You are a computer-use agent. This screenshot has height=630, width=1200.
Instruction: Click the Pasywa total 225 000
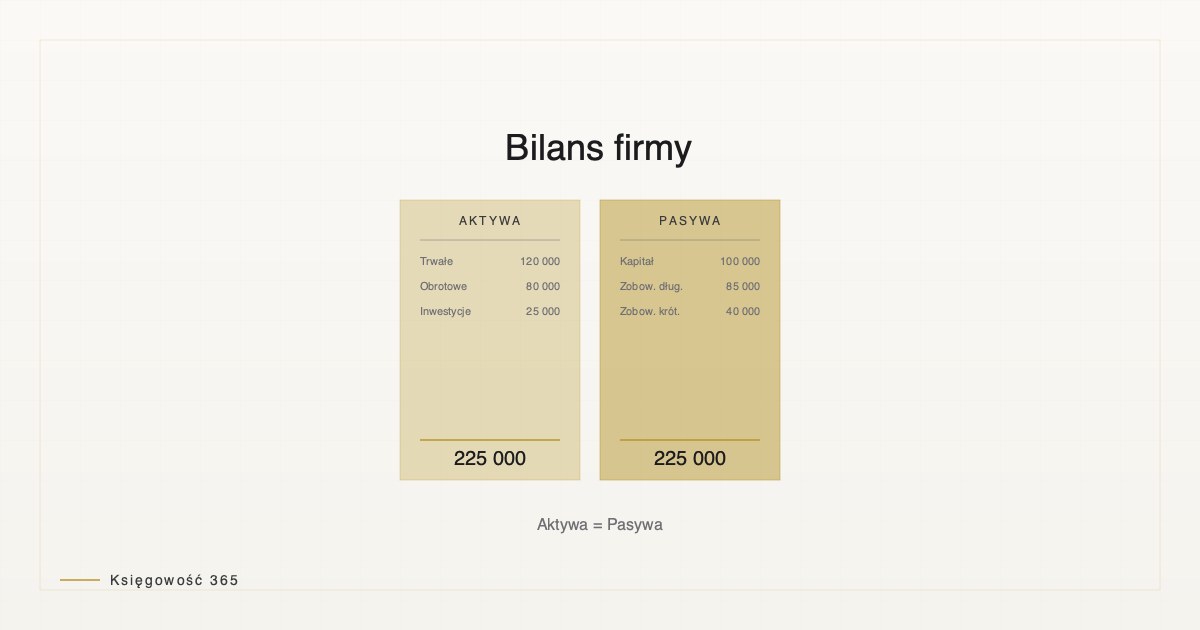[690, 459]
